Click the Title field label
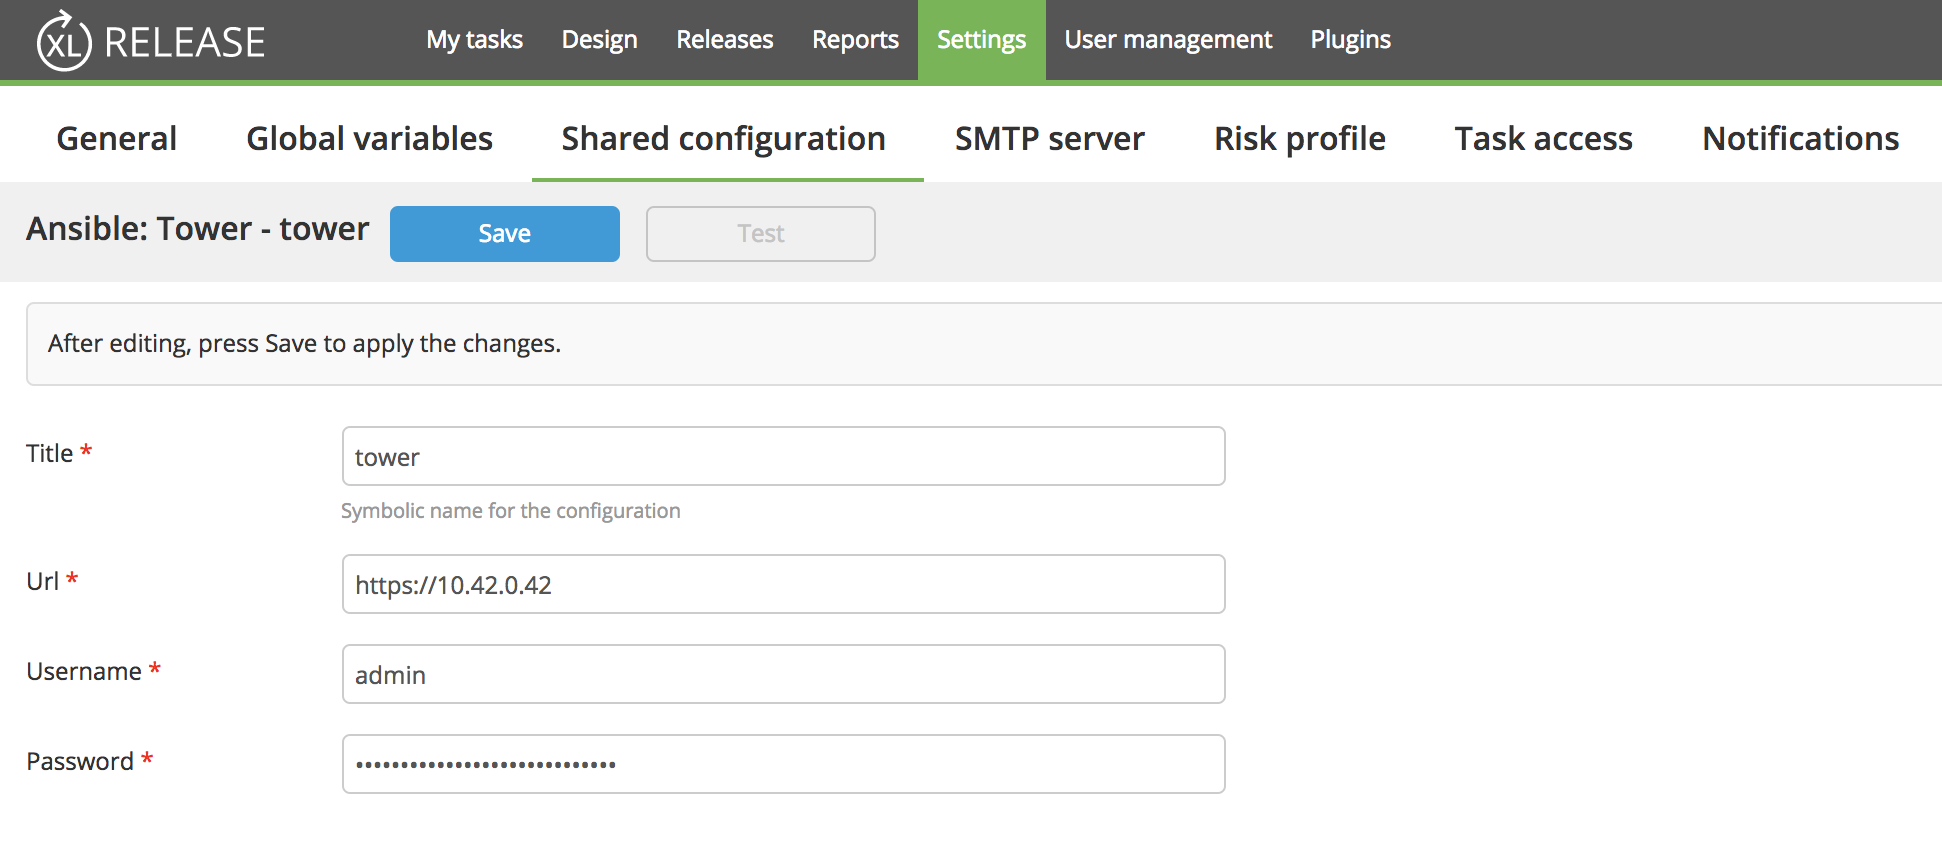The image size is (1942, 844). (x=50, y=453)
